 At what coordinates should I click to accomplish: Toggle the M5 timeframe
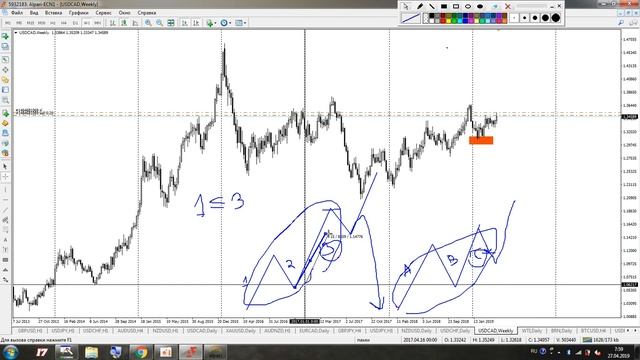(x=19, y=23)
